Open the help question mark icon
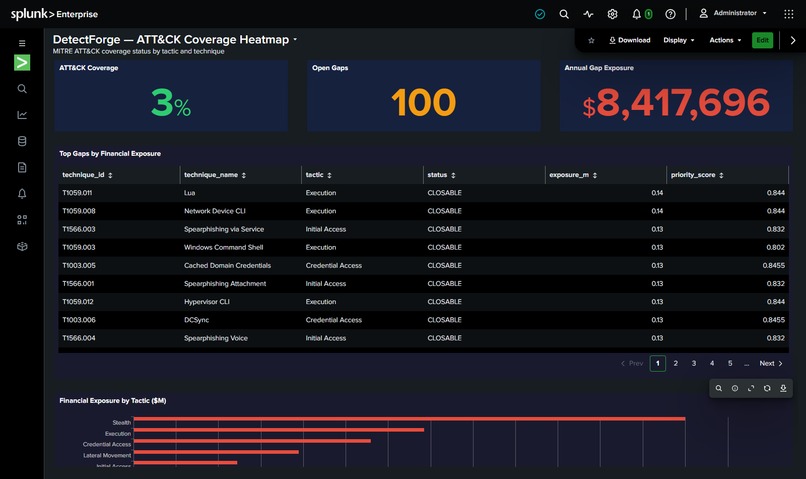 pyautogui.click(x=670, y=14)
